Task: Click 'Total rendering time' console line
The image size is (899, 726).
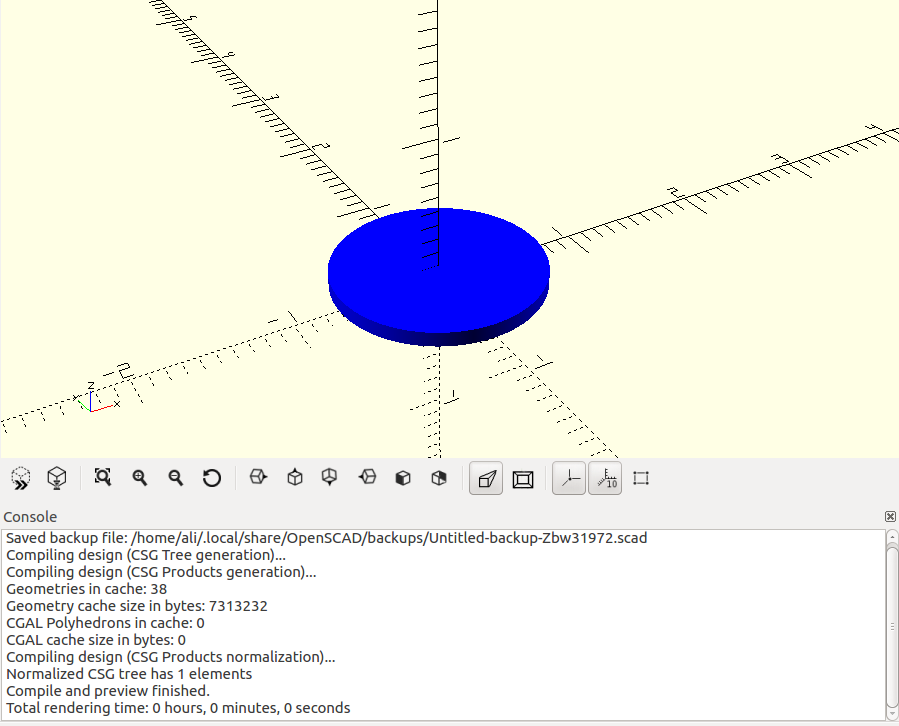Action: [x=178, y=708]
